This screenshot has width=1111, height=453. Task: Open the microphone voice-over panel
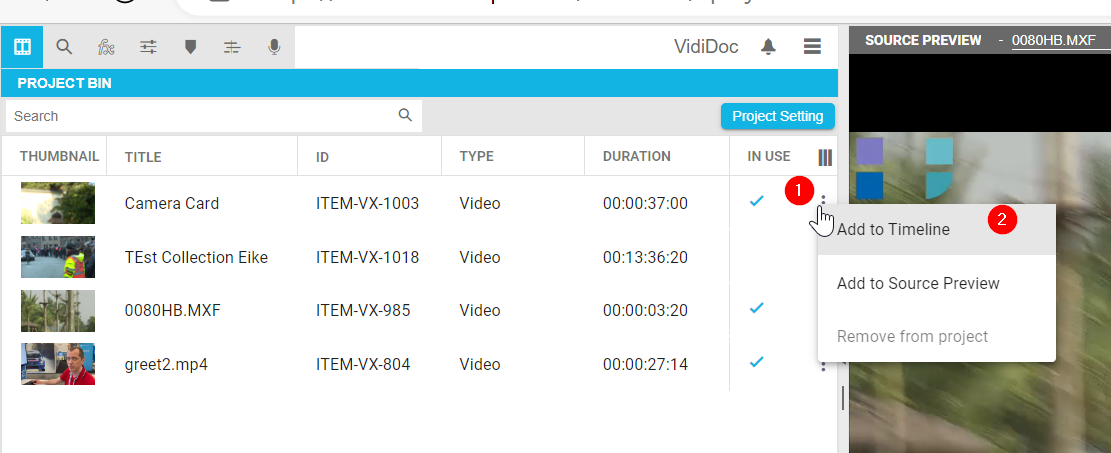[274, 47]
